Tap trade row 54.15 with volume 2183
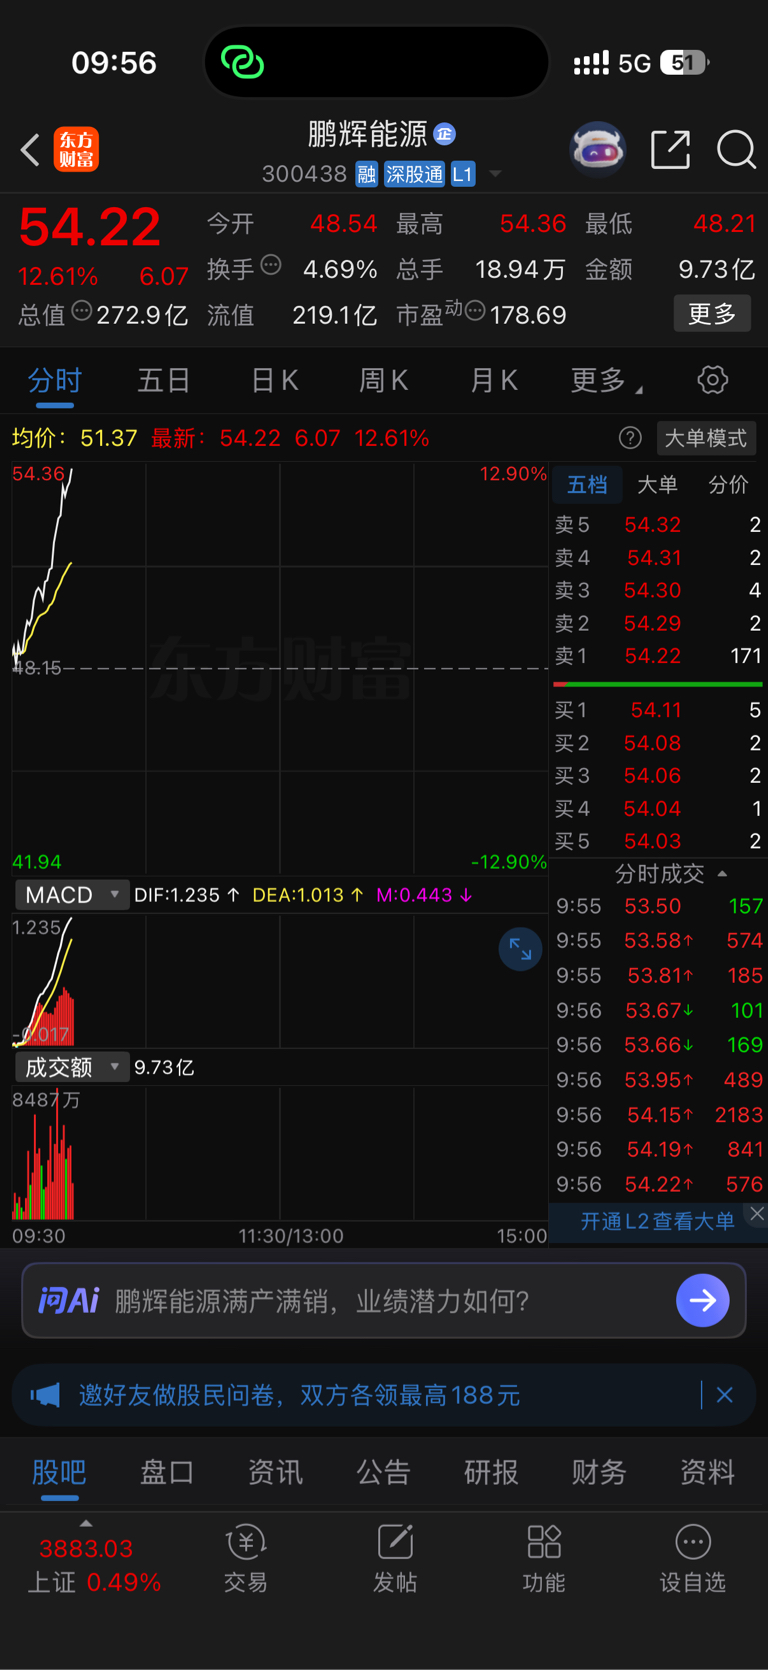The height and width of the screenshot is (1670, 768). 659,1114
